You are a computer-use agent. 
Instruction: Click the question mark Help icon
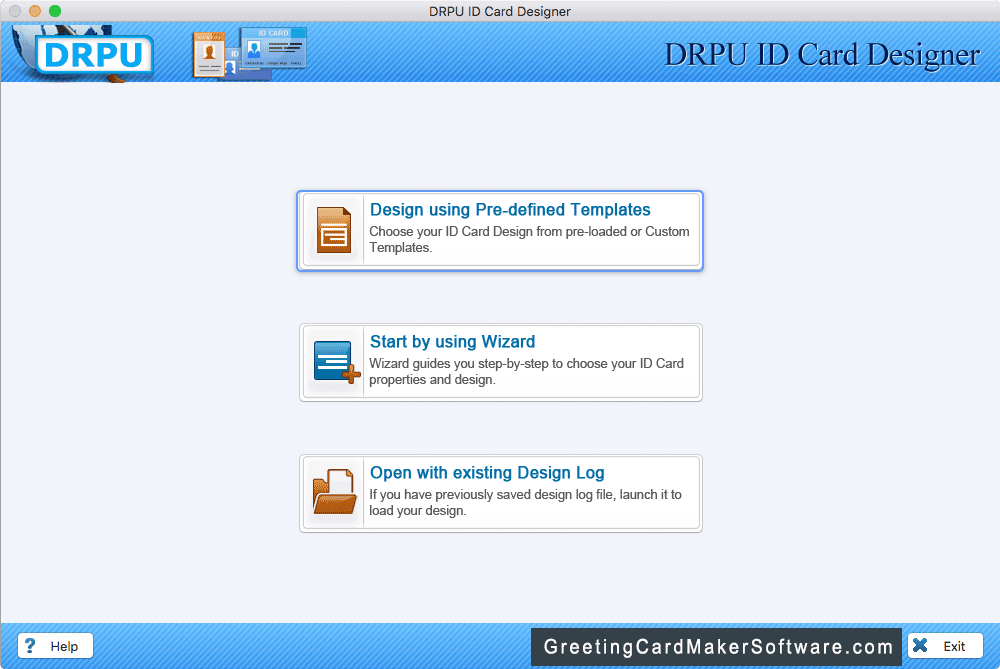(29, 645)
